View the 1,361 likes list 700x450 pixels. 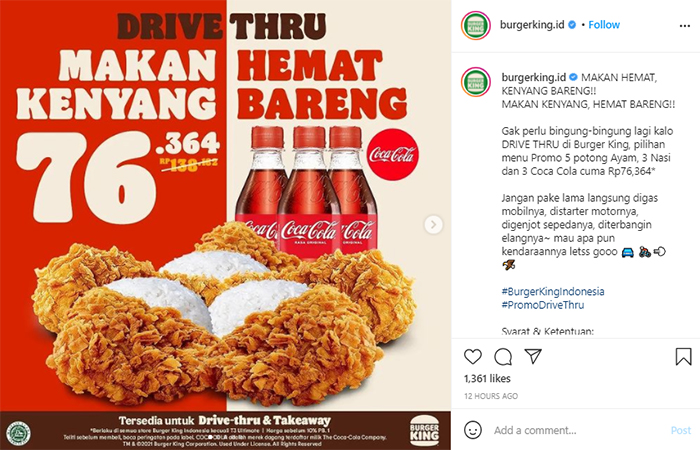(x=487, y=379)
